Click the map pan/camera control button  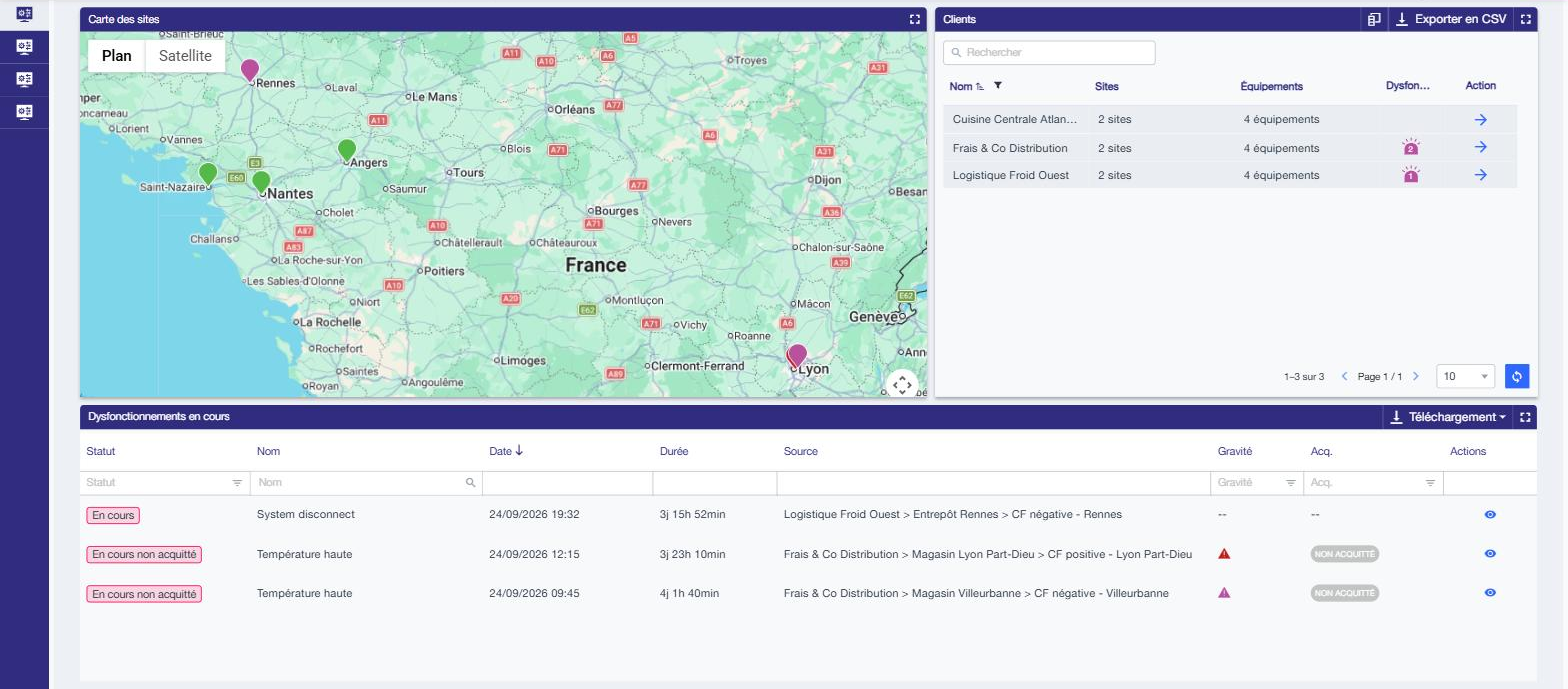[x=902, y=385]
